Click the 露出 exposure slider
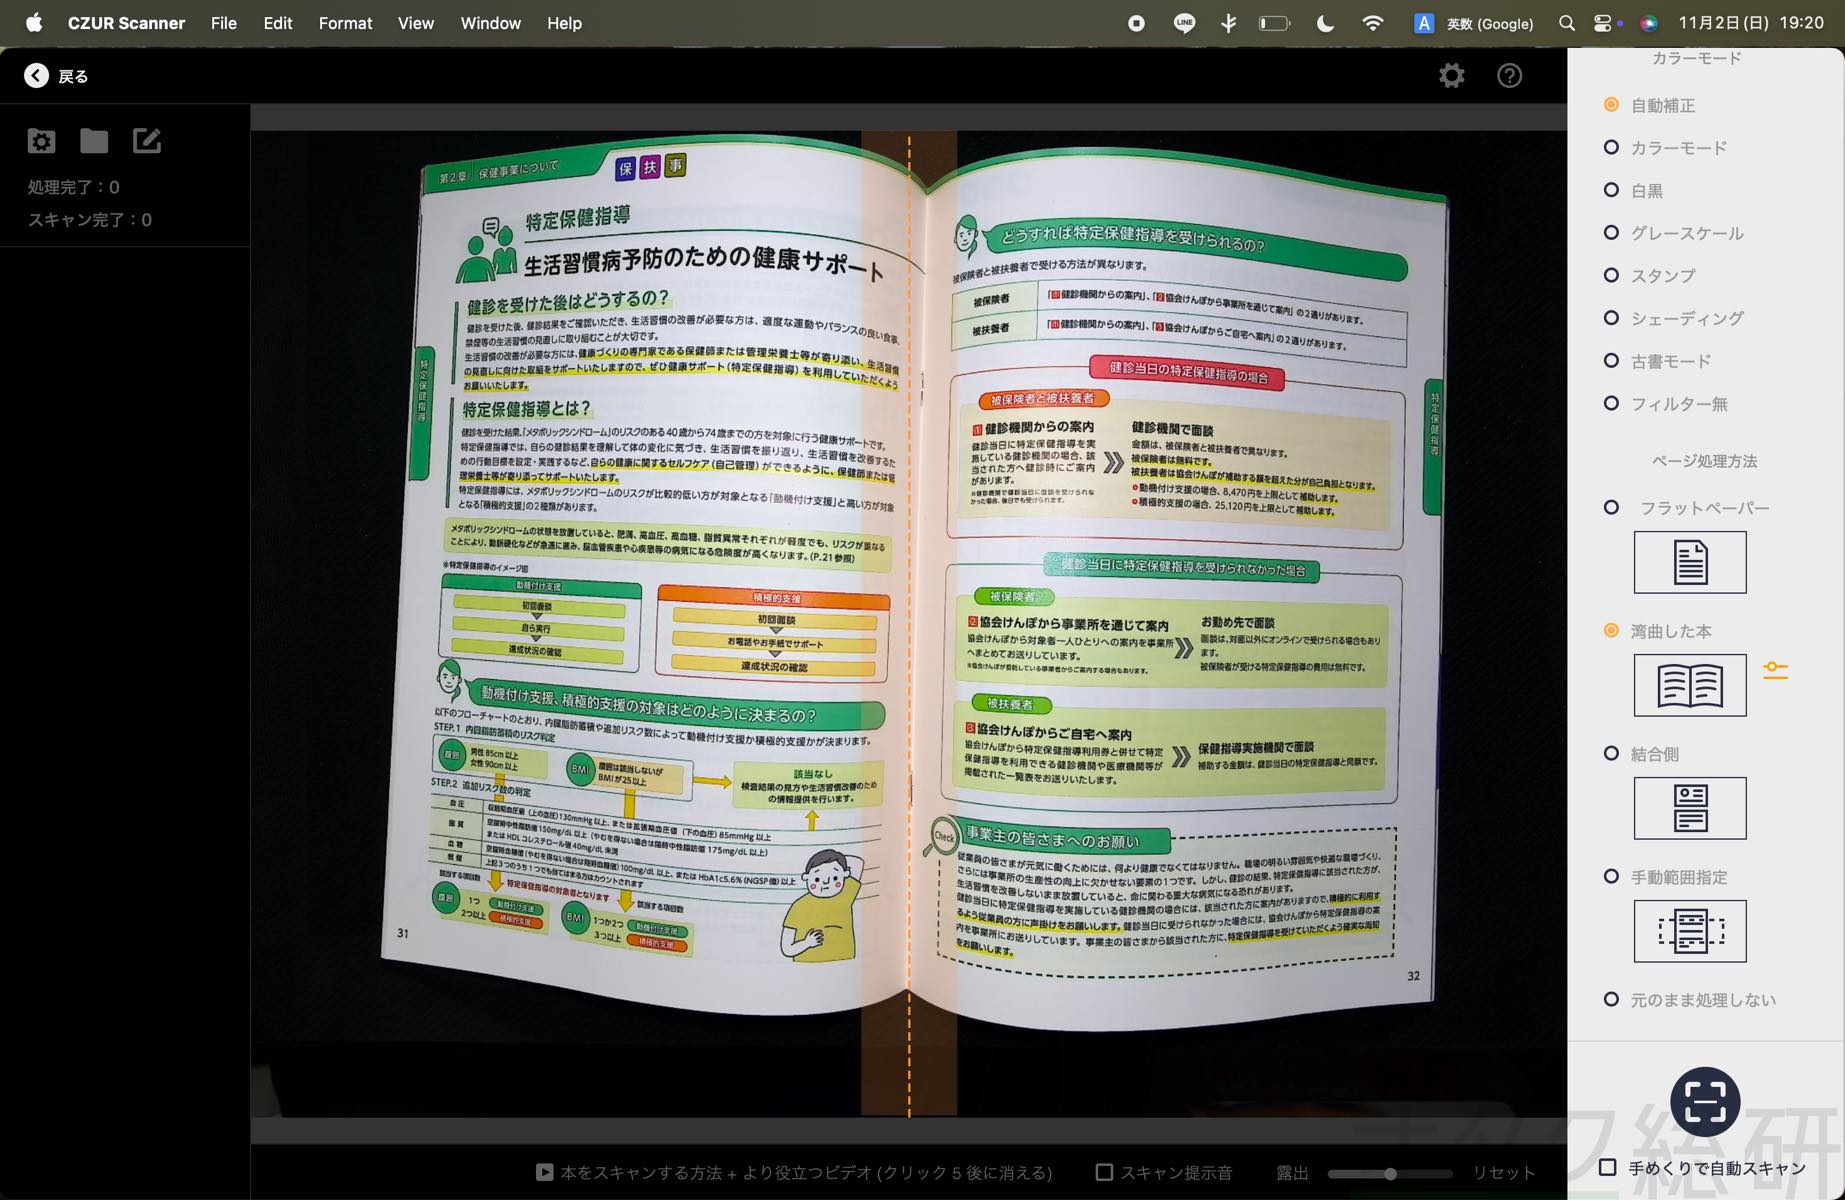This screenshot has height=1200, width=1845. (x=1390, y=1173)
